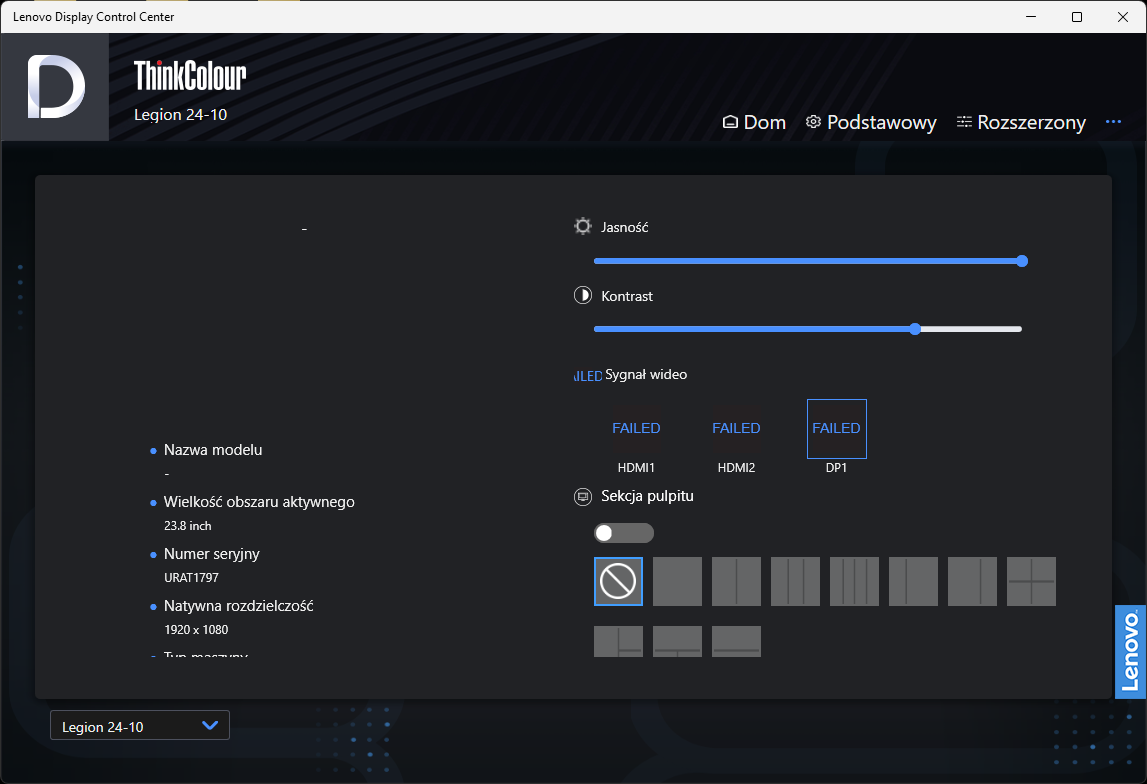This screenshot has width=1147, height=784.
Task: Pick the narrow-left wide-right column layout
Action: 913,581
